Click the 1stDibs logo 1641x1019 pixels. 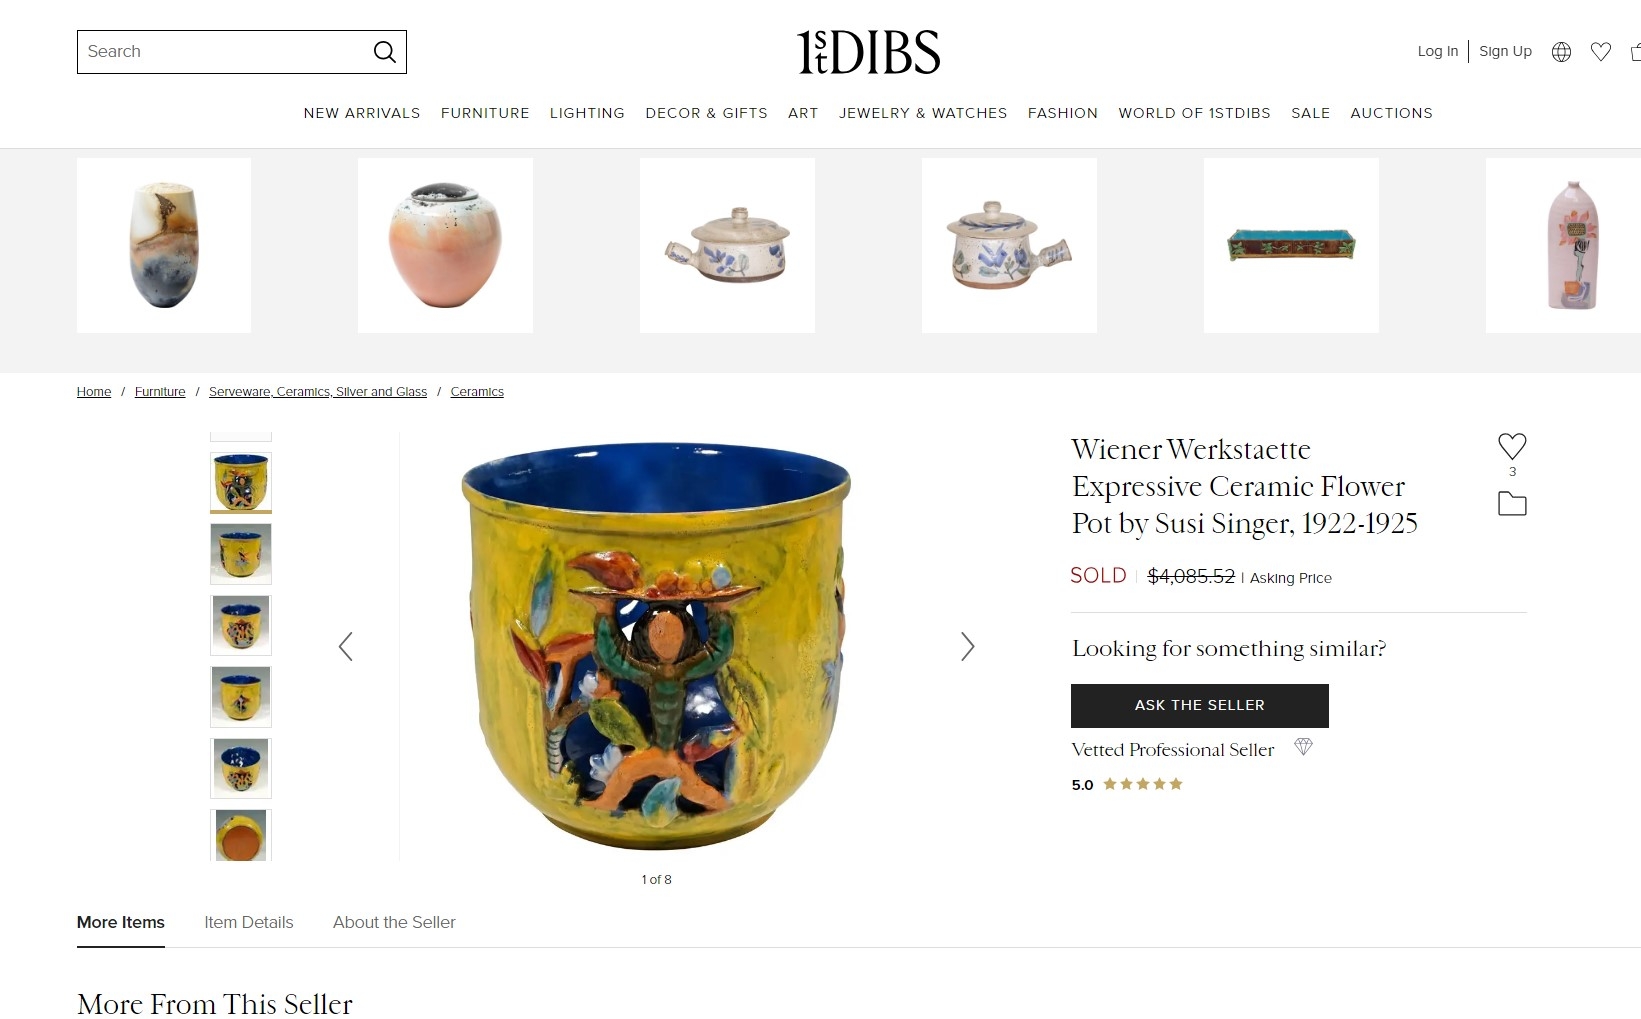tap(868, 52)
